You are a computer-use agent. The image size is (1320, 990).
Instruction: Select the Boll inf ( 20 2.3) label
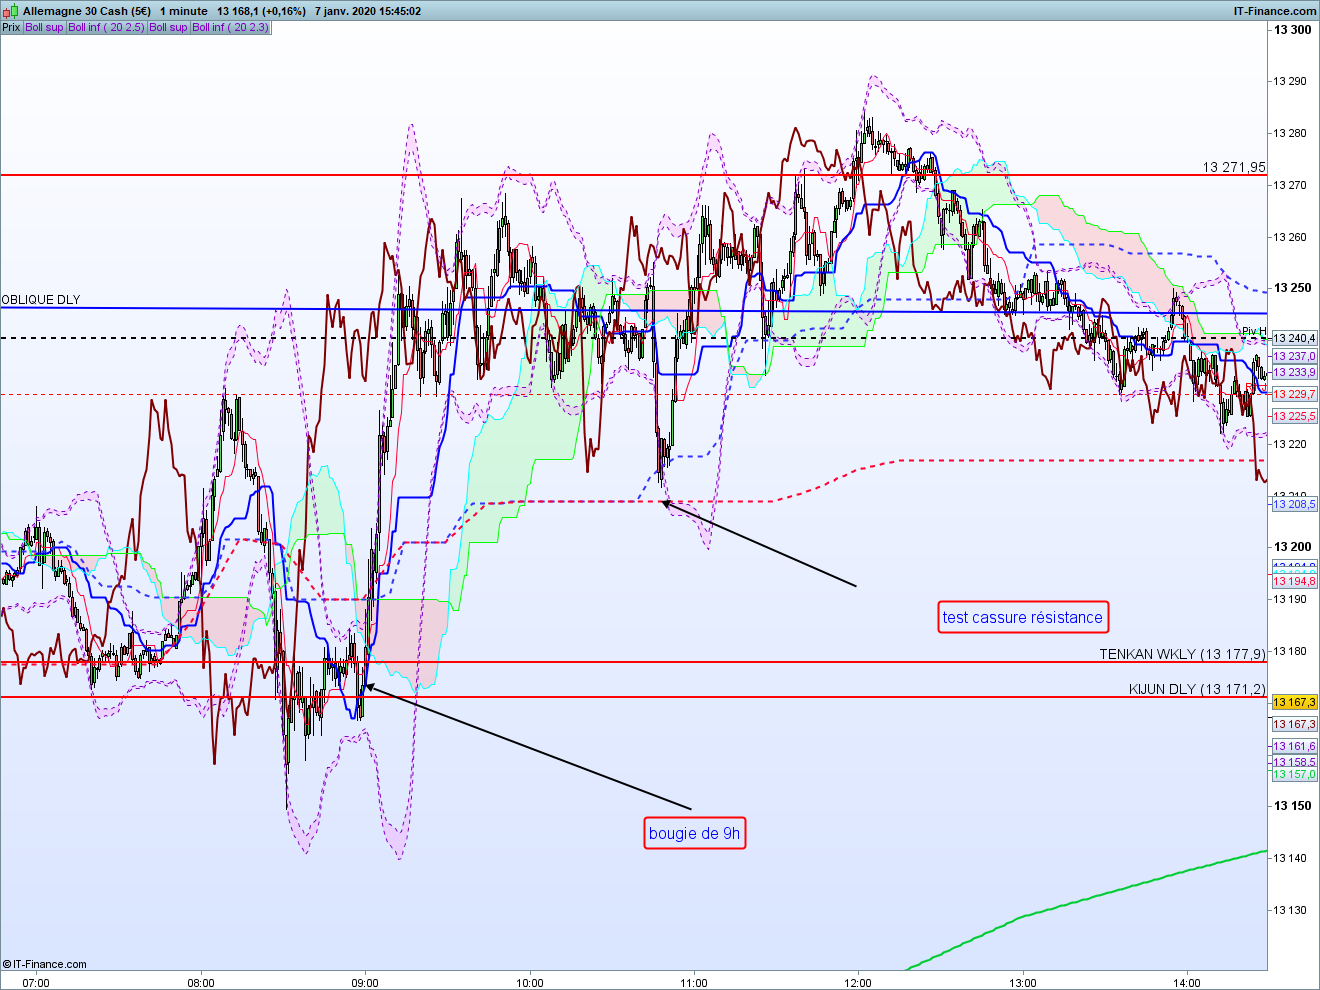[x=231, y=27]
